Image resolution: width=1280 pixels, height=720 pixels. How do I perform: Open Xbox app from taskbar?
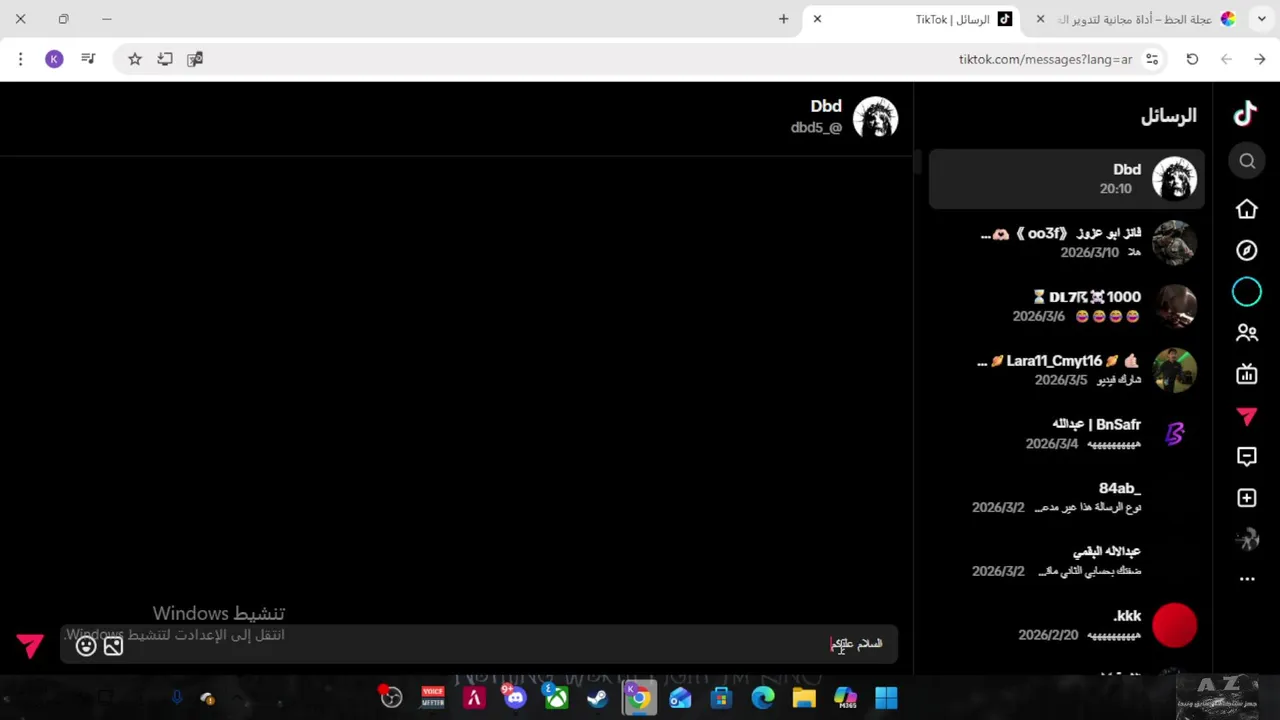(x=556, y=698)
